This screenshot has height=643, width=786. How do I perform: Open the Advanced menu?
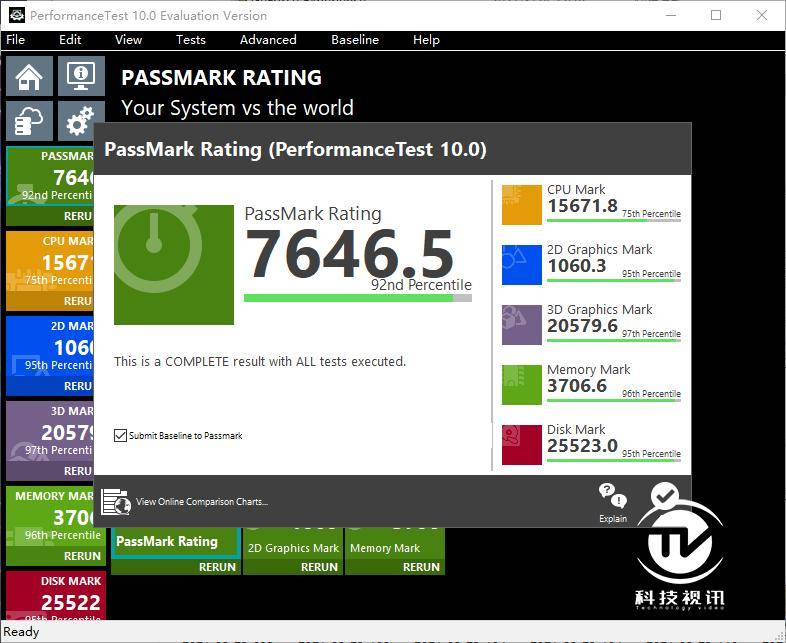[268, 40]
